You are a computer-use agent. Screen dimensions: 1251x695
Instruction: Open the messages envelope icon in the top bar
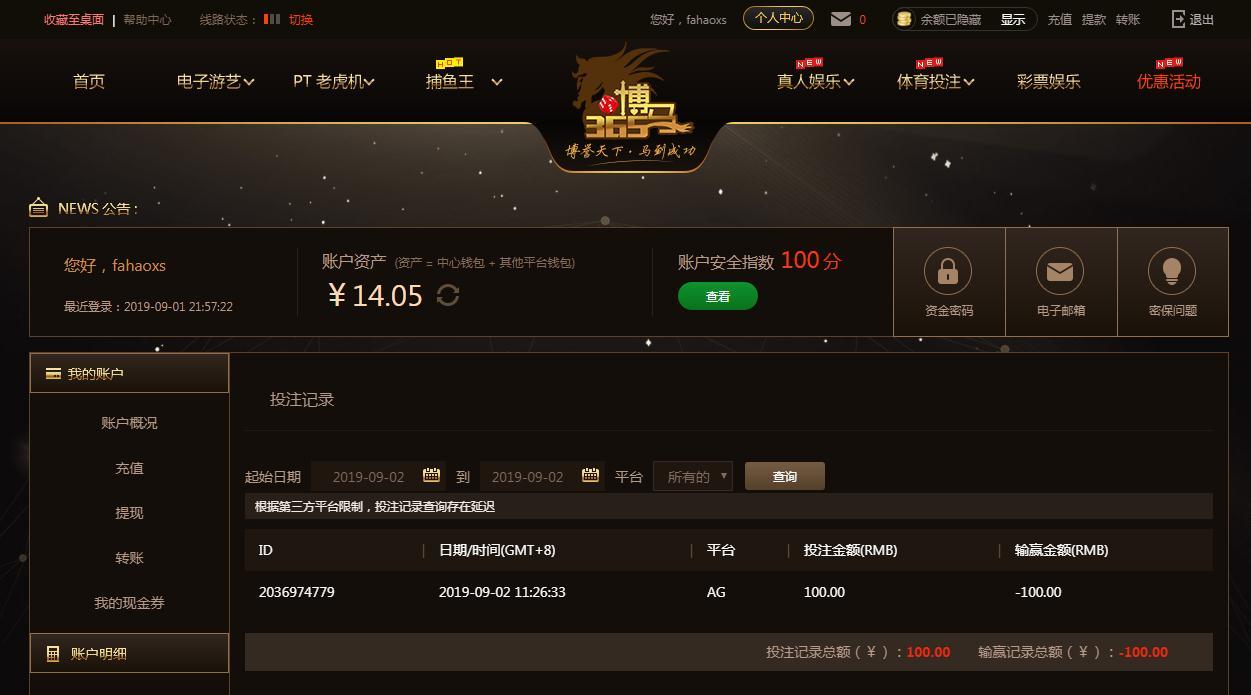(x=841, y=19)
